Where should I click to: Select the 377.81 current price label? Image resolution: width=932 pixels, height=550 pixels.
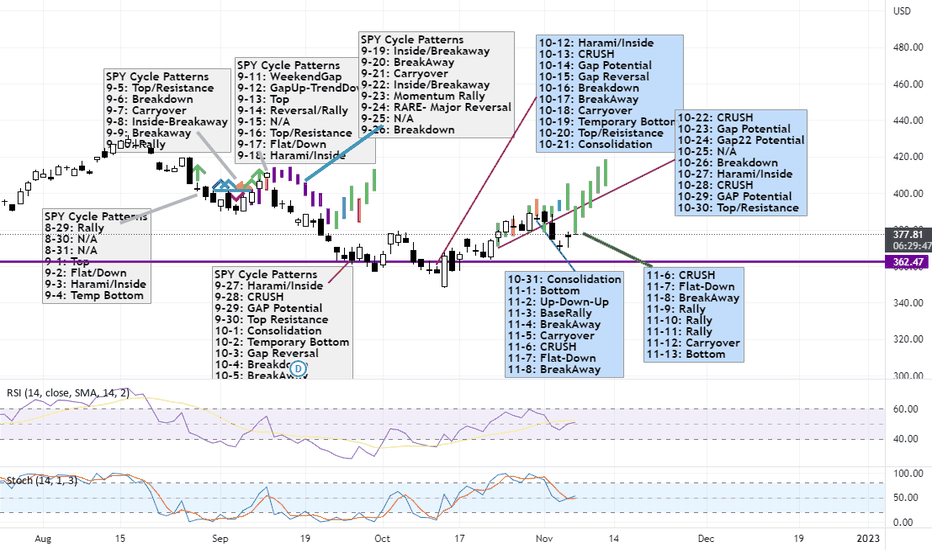click(908, 235)
